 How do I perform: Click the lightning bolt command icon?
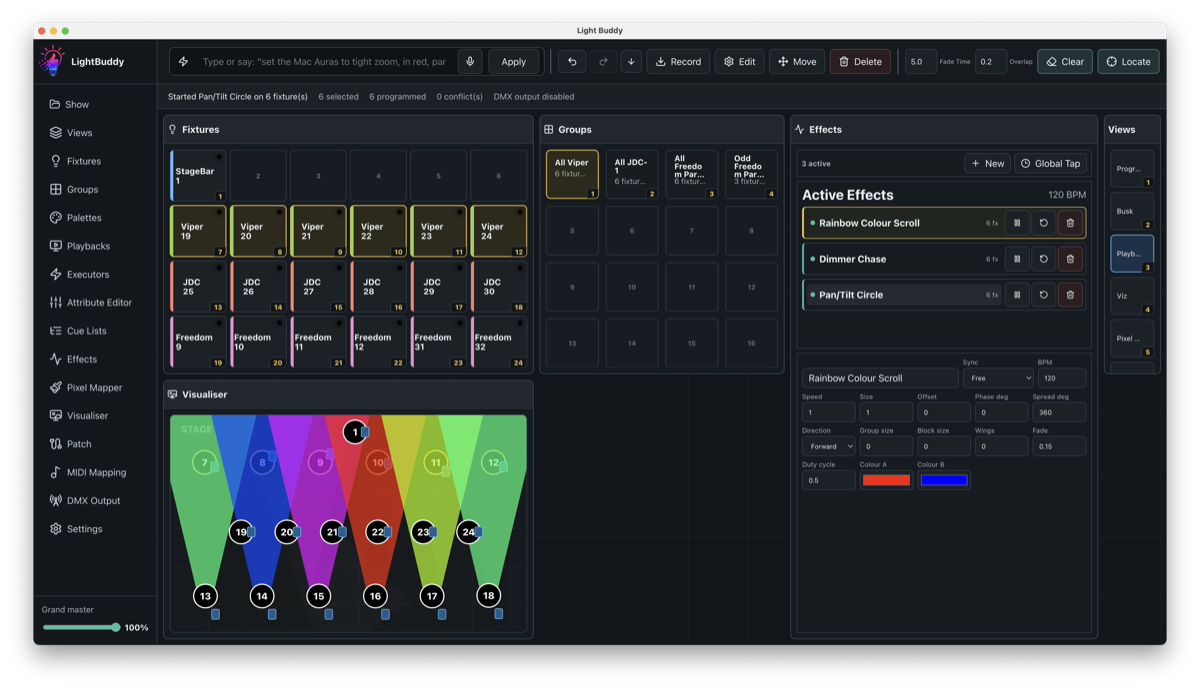(x=183, y=62)
